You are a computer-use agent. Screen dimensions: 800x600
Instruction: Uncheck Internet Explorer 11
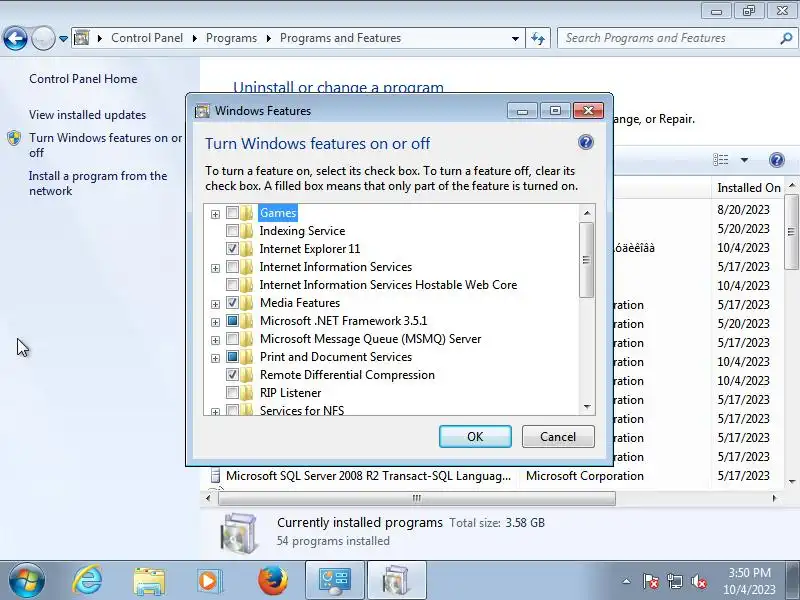232,248
